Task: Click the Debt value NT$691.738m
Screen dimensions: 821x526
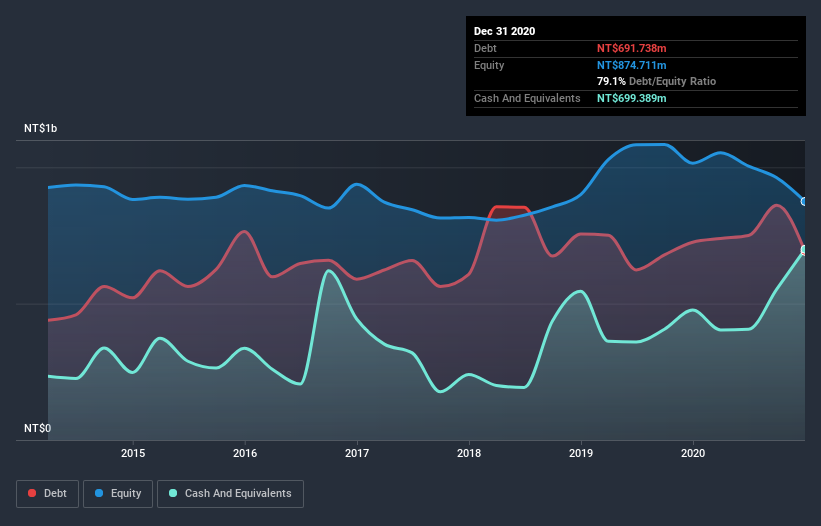Action: 631,48
